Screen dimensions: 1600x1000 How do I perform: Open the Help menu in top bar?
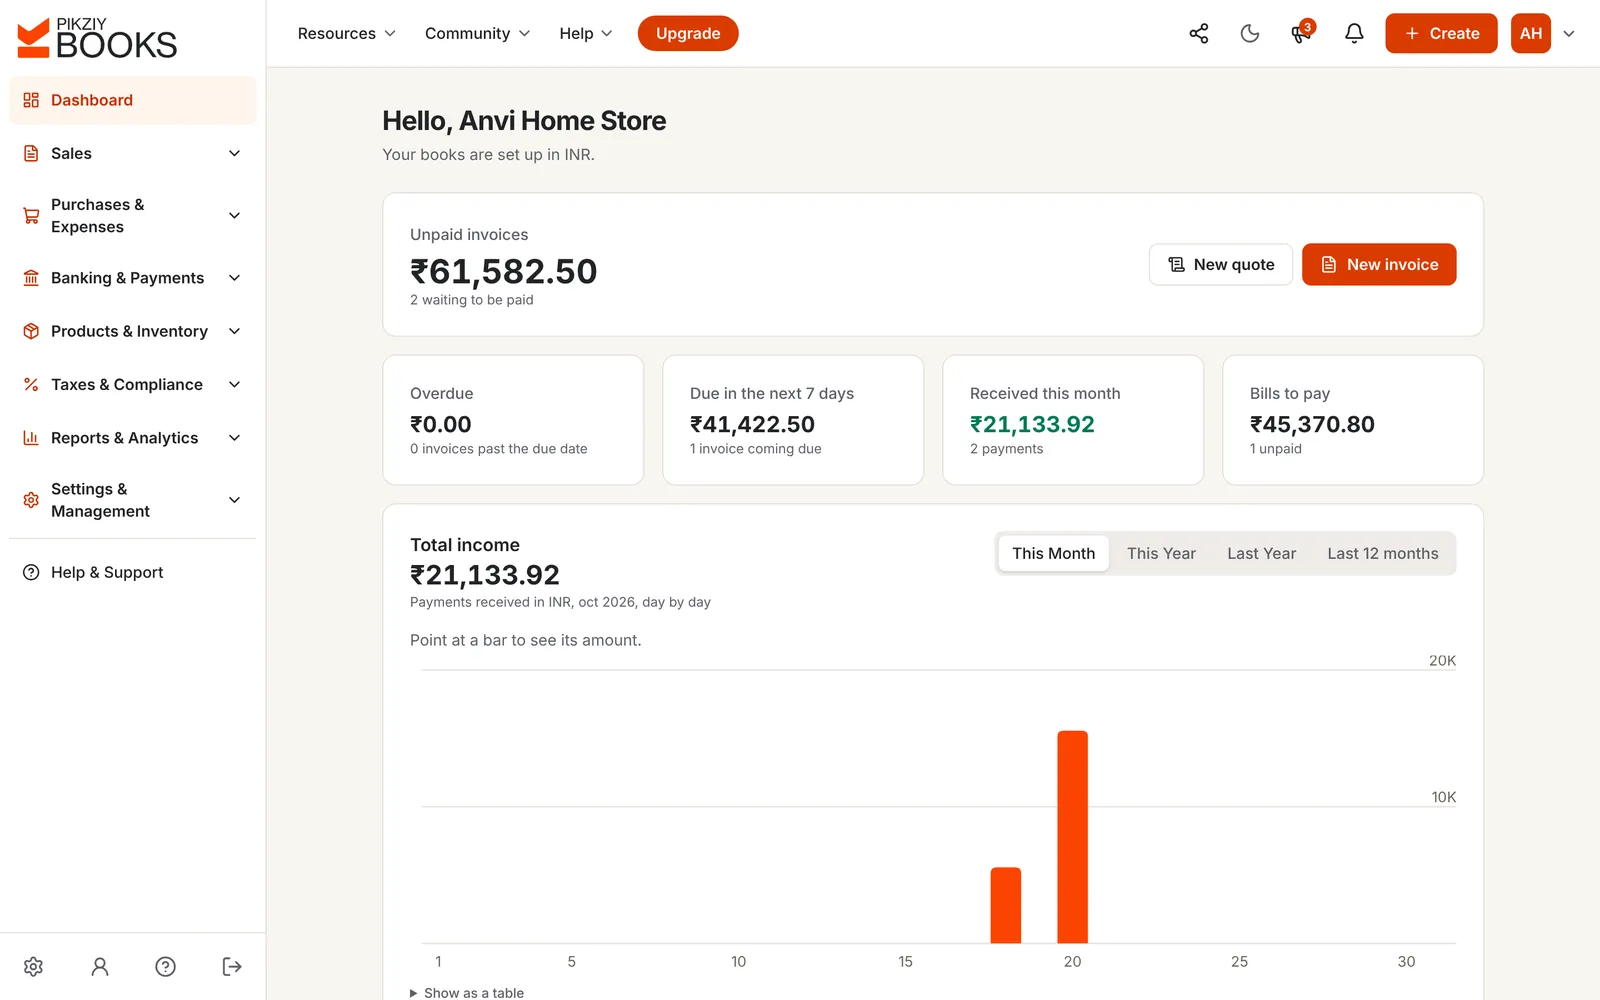click(586, 34)
